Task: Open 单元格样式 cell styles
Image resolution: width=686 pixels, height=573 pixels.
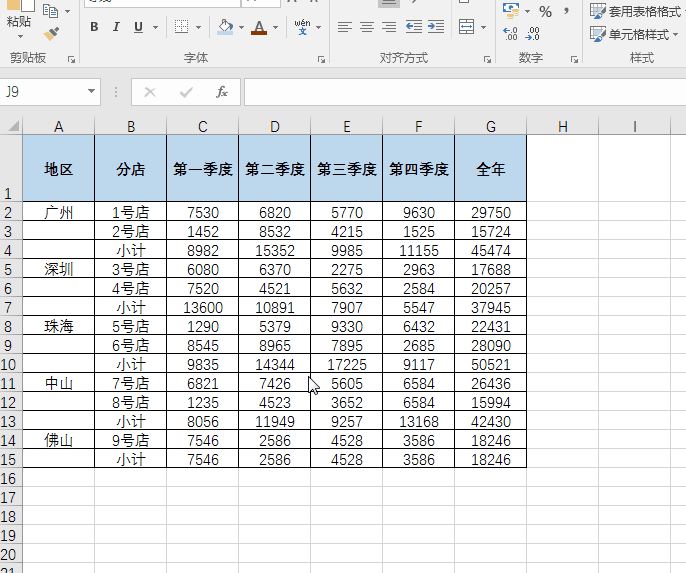Action: coord(634,34)
